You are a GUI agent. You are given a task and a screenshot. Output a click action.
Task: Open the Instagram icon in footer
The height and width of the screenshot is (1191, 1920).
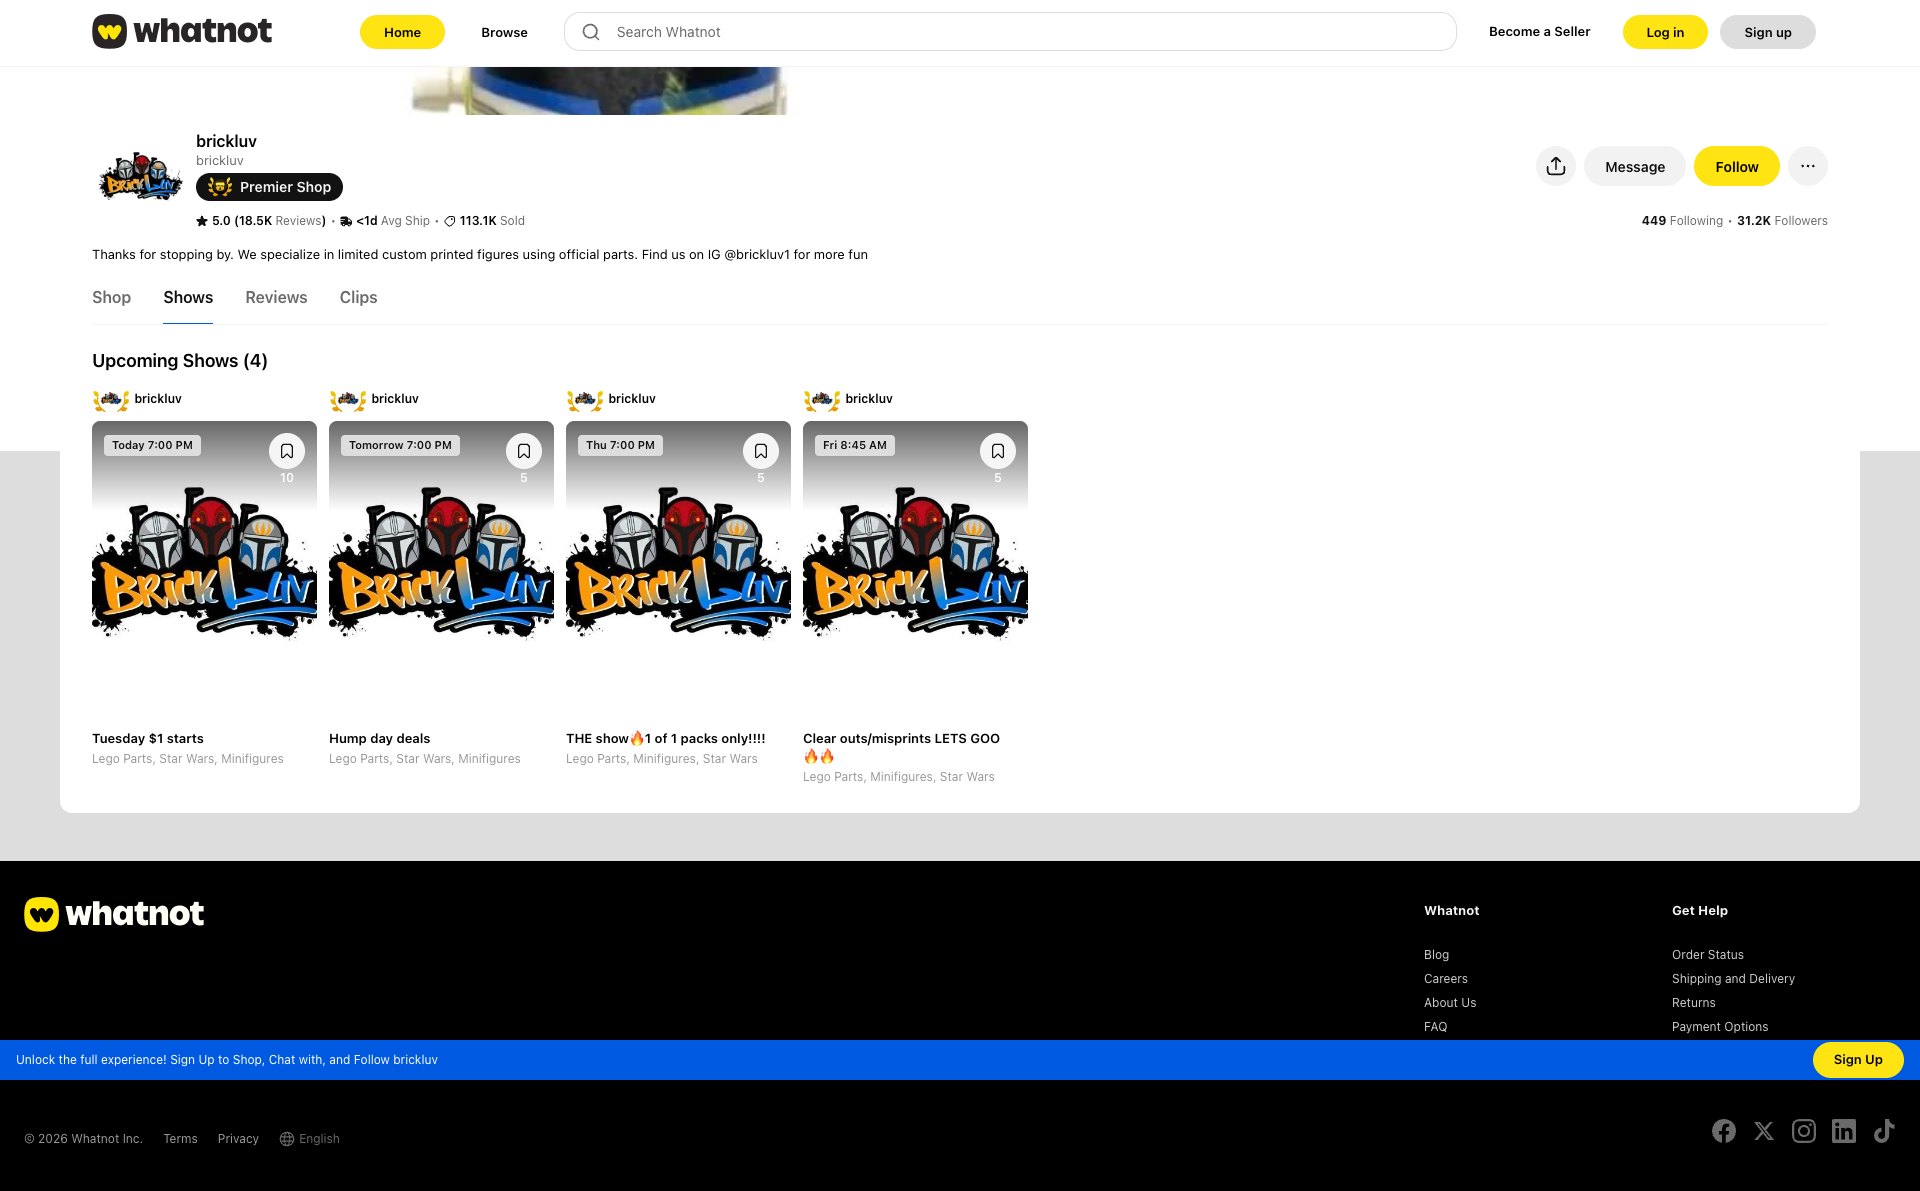coord(1804,1131)
